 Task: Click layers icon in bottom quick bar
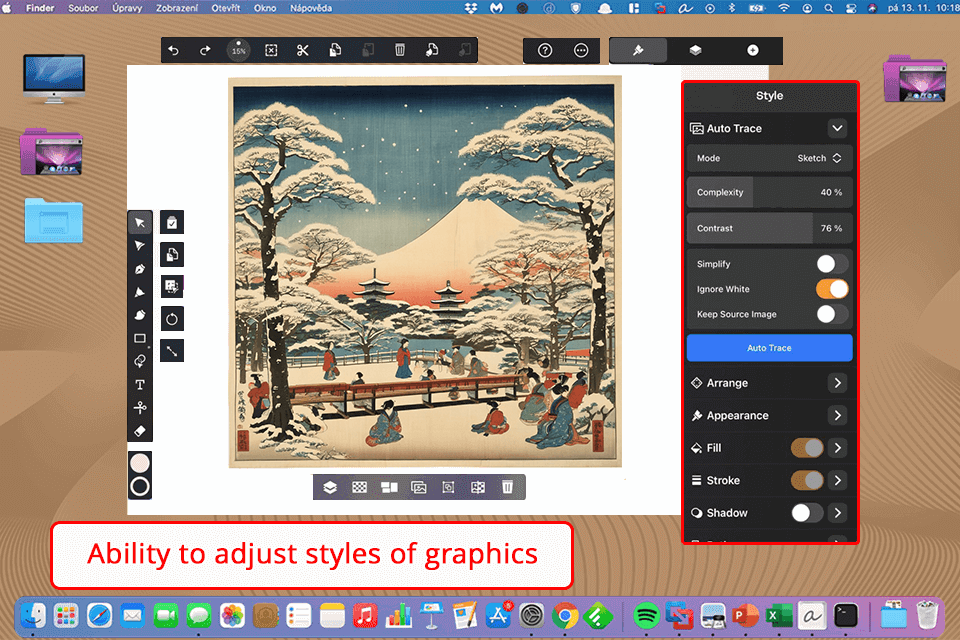330,488
